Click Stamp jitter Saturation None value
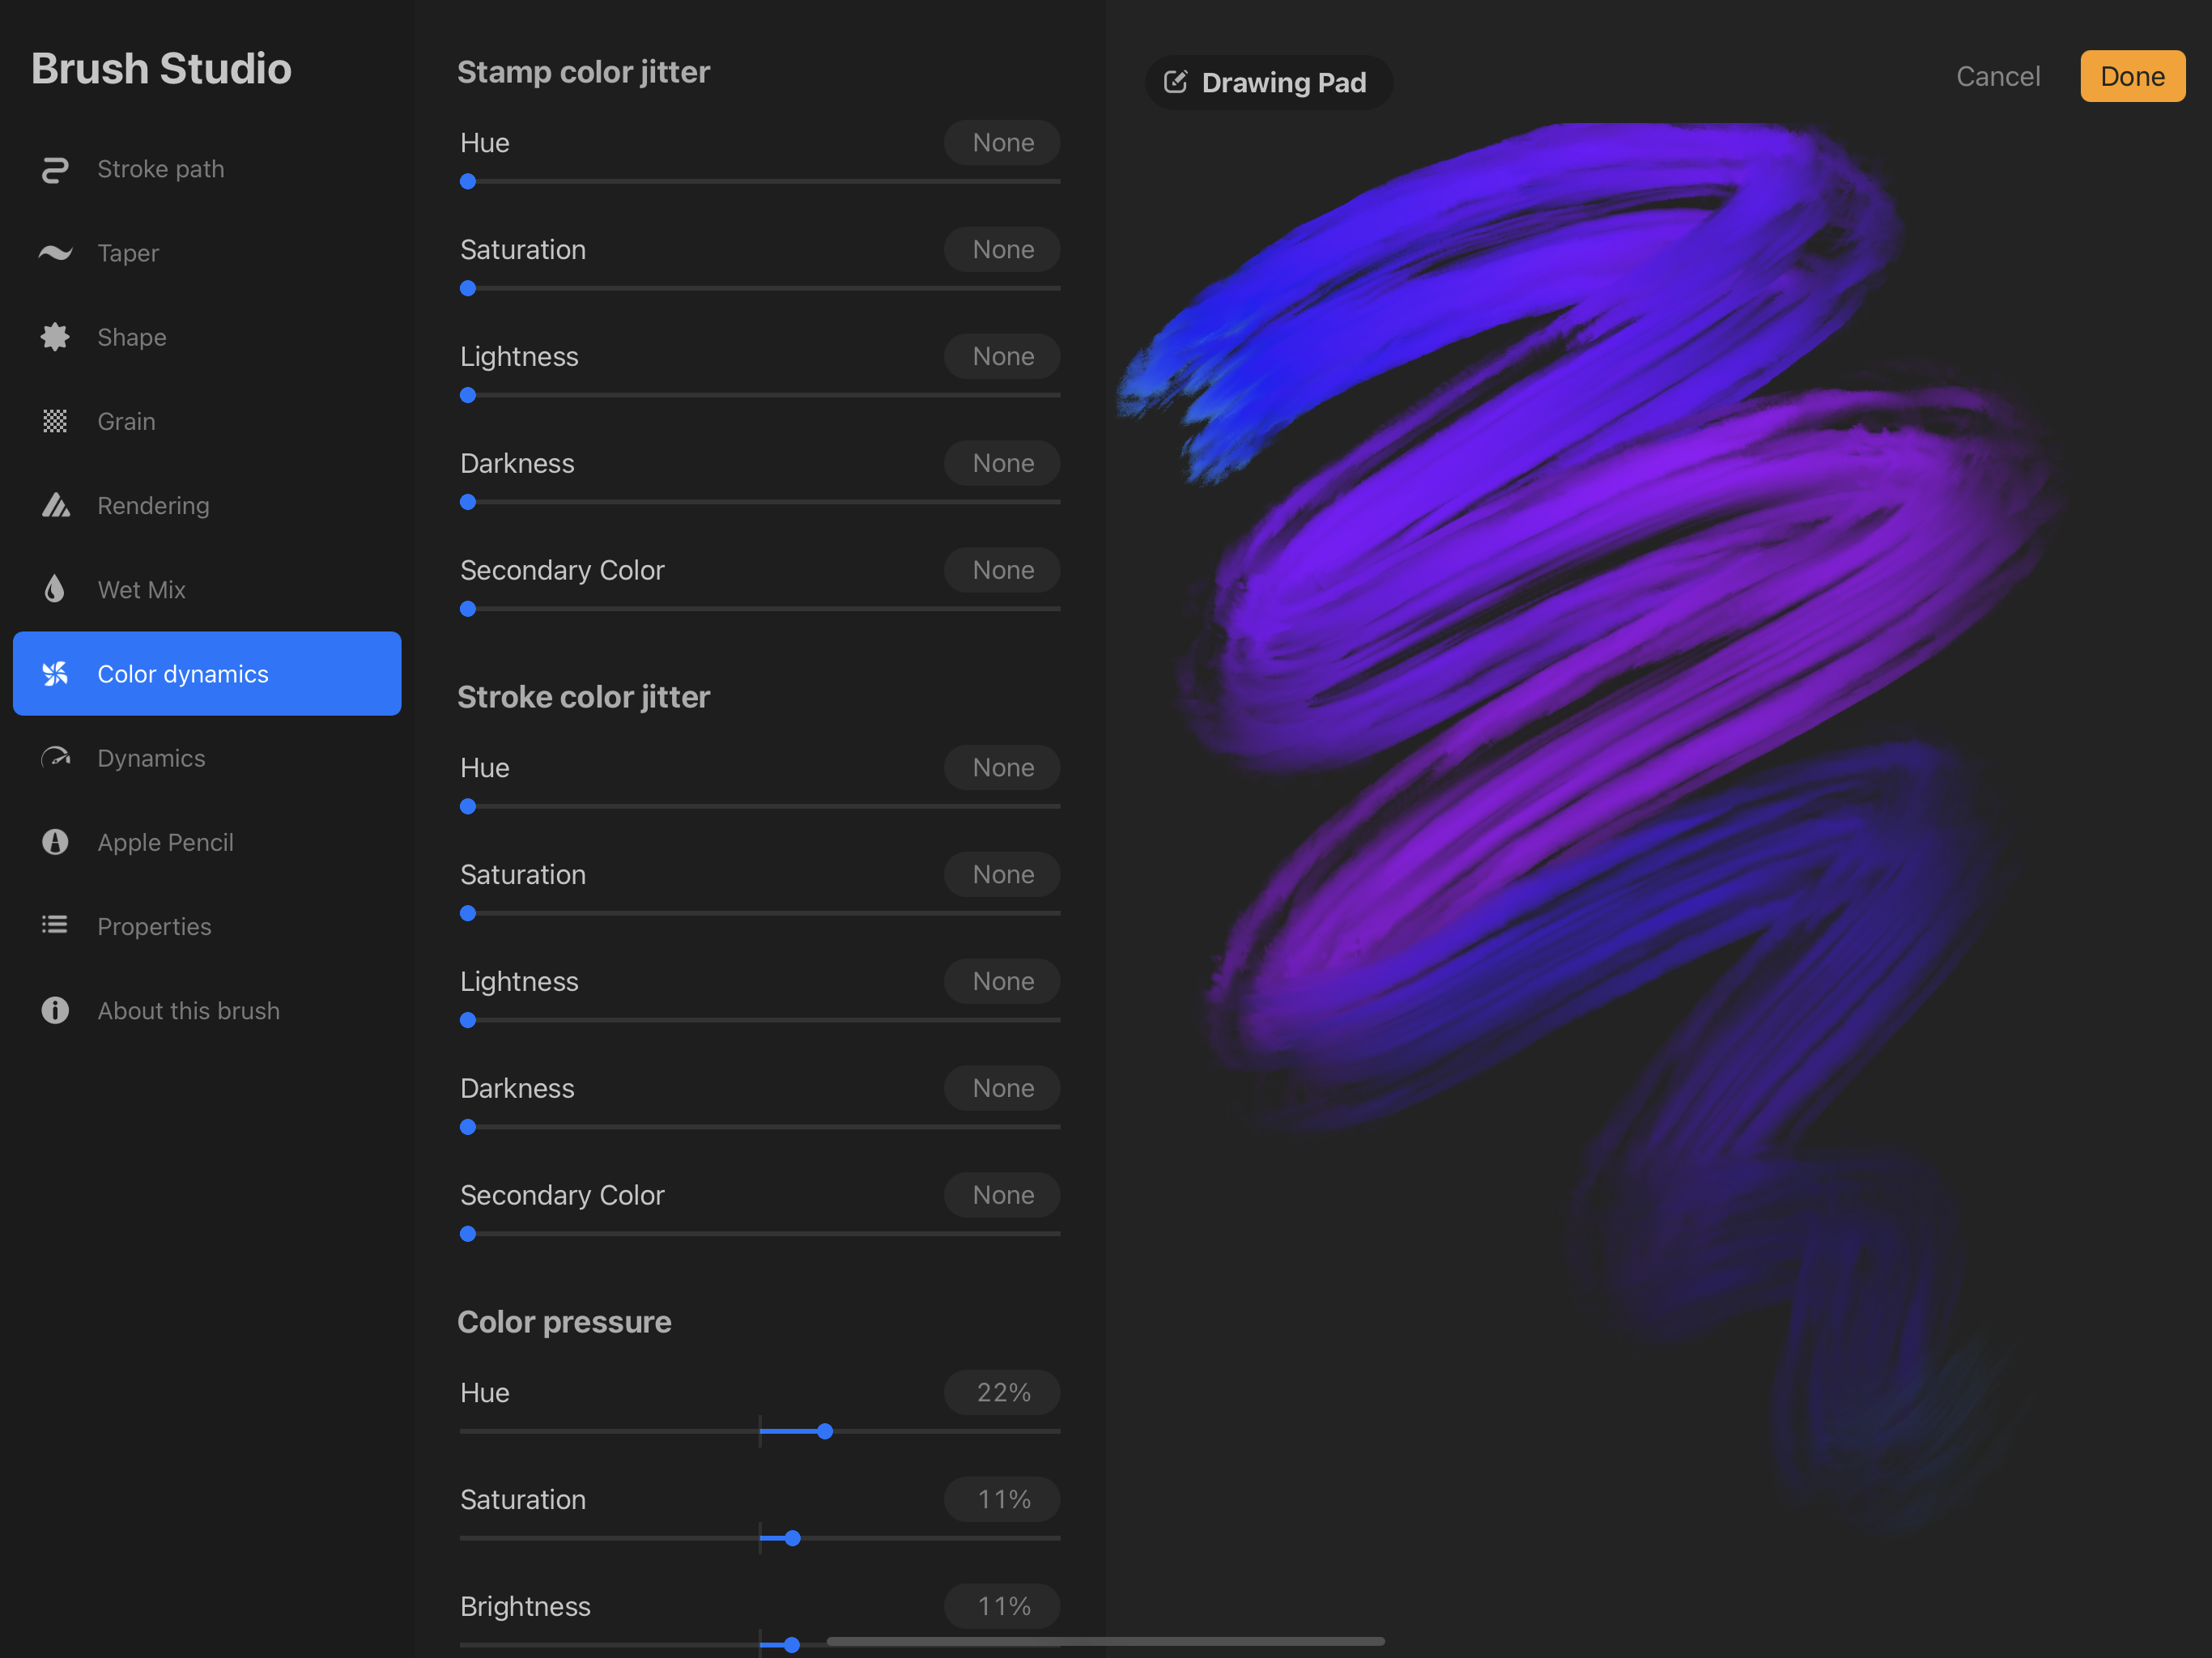 coord(1002,250)
